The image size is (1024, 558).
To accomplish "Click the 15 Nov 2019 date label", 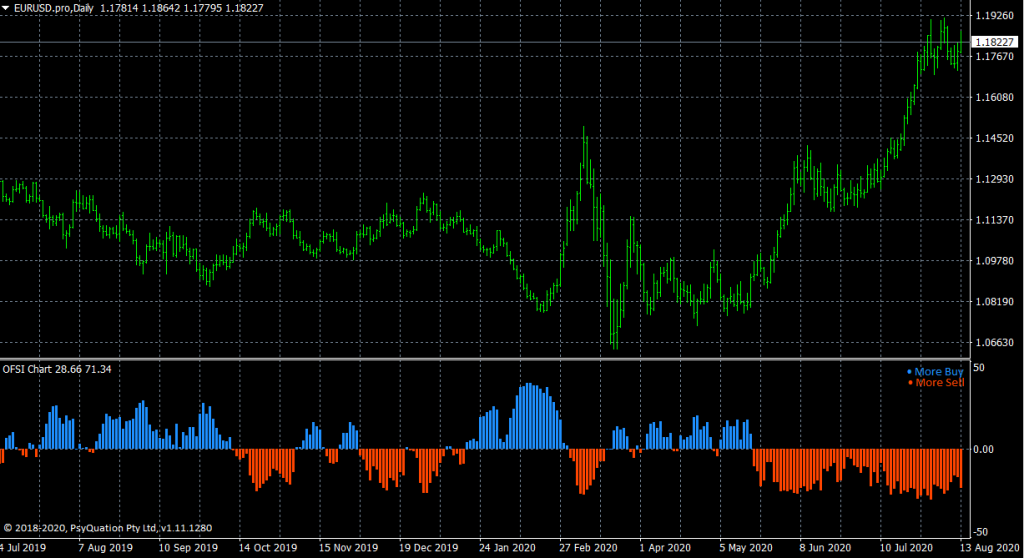I will click(348, 548).
